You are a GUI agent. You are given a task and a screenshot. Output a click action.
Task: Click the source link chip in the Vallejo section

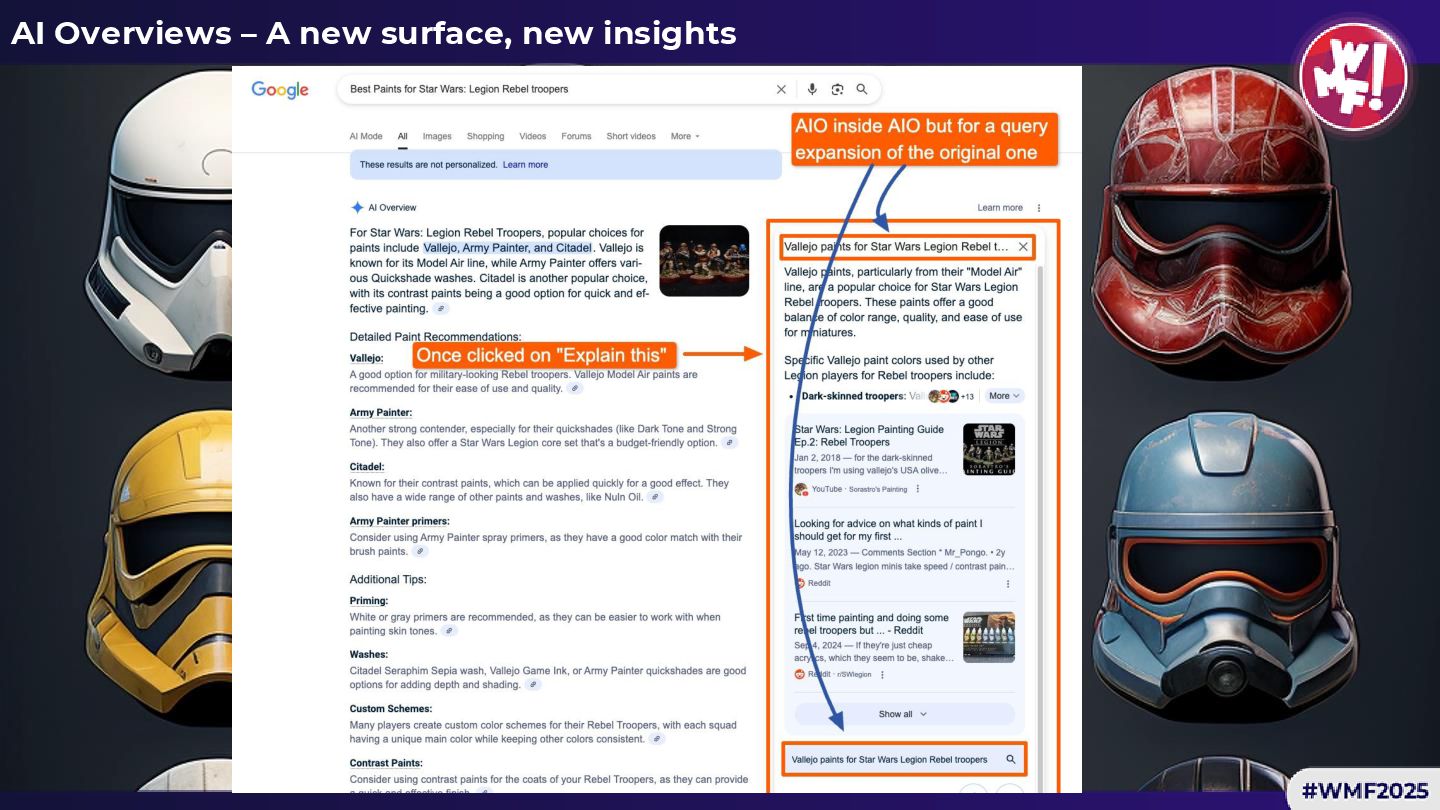pos(575,389)
